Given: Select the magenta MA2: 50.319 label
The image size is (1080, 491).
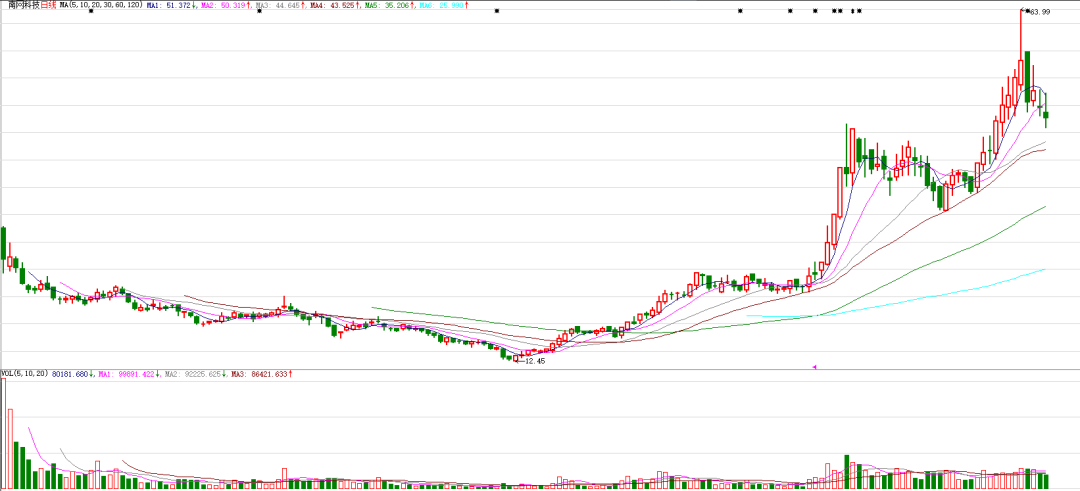Looking at the screenshot, I should tap(225, 5).
